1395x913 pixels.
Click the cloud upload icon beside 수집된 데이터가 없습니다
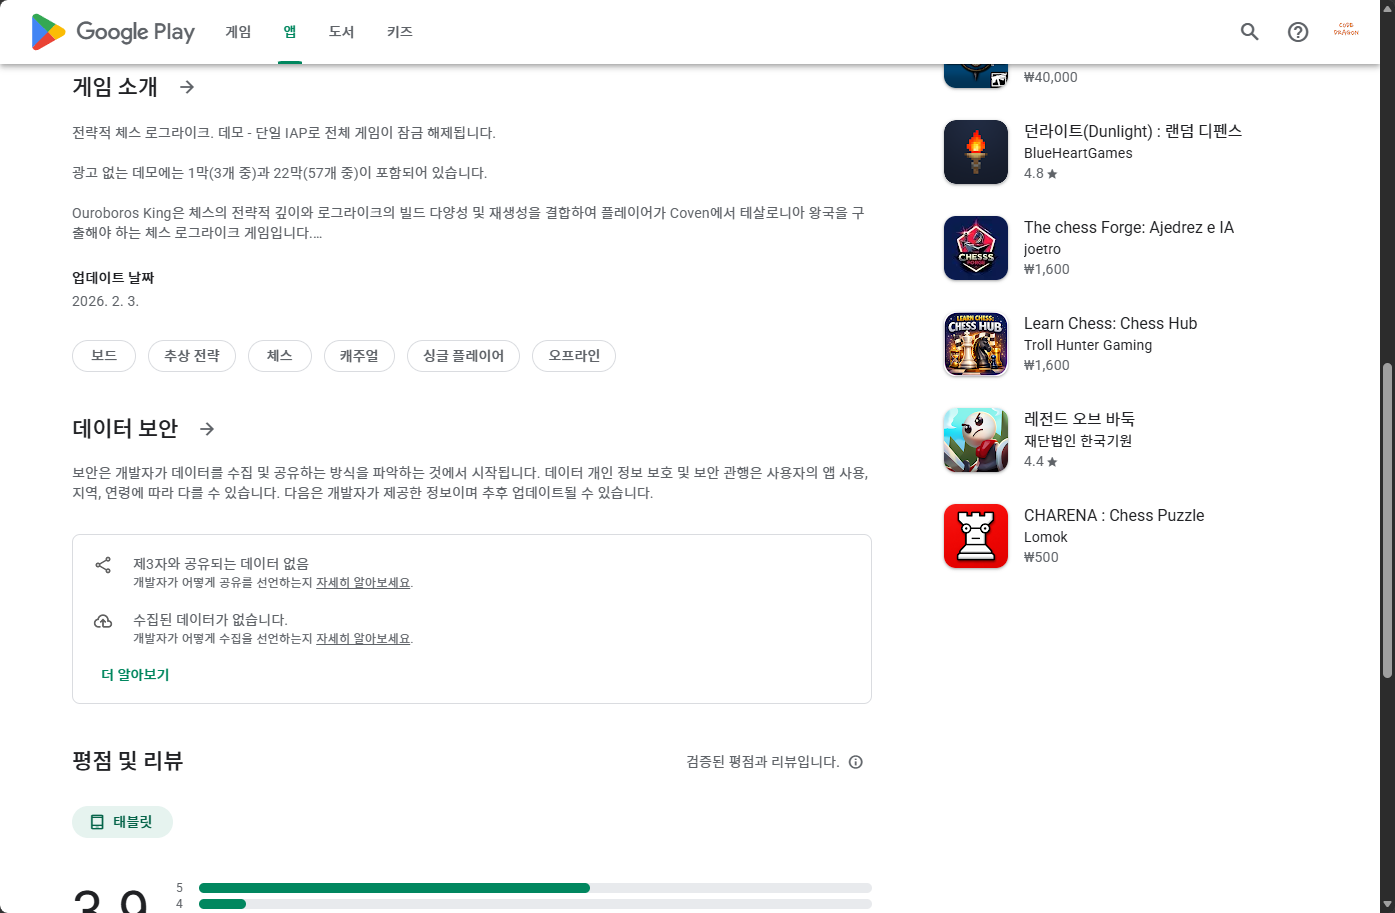103,621
